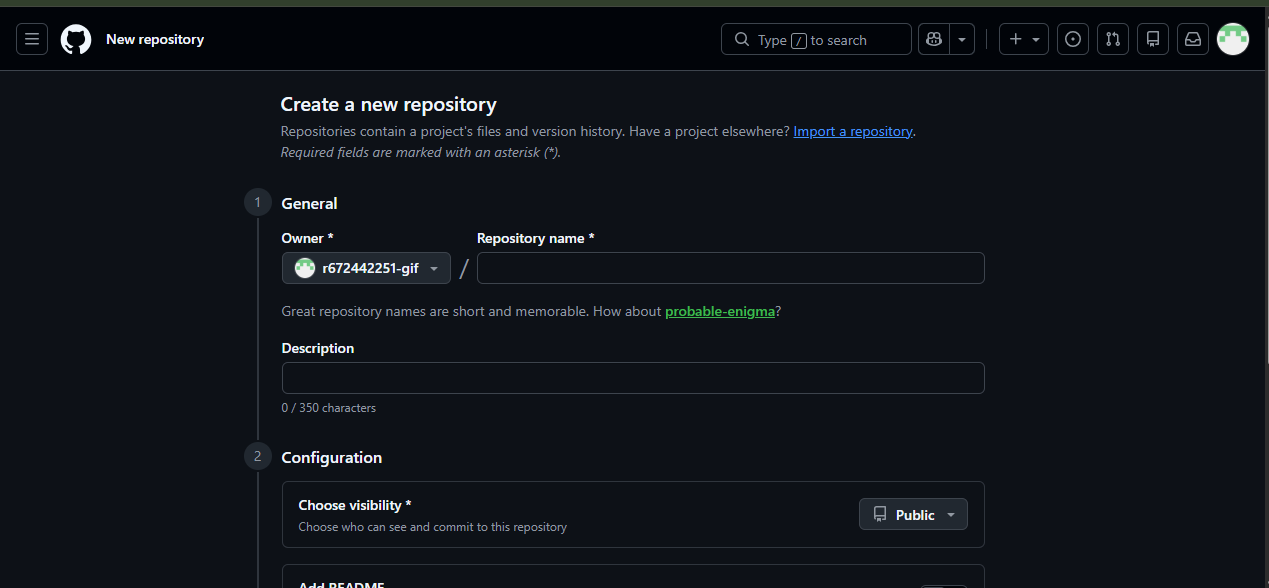Open the plus Create new menu
Image resolution: width=1269 pixels, height=588 pixels.
click(x=1024, y=39)
